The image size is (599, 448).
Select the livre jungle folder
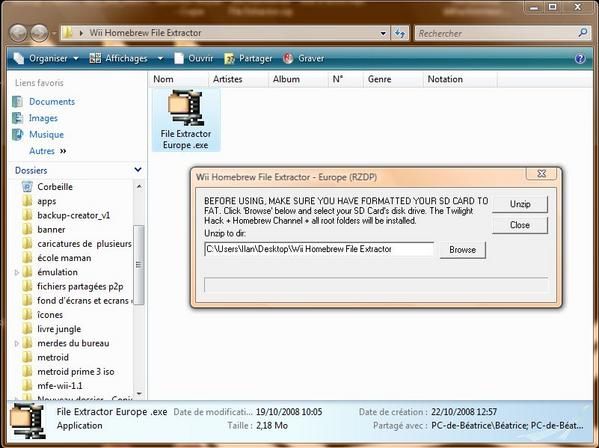coord(59,329)
